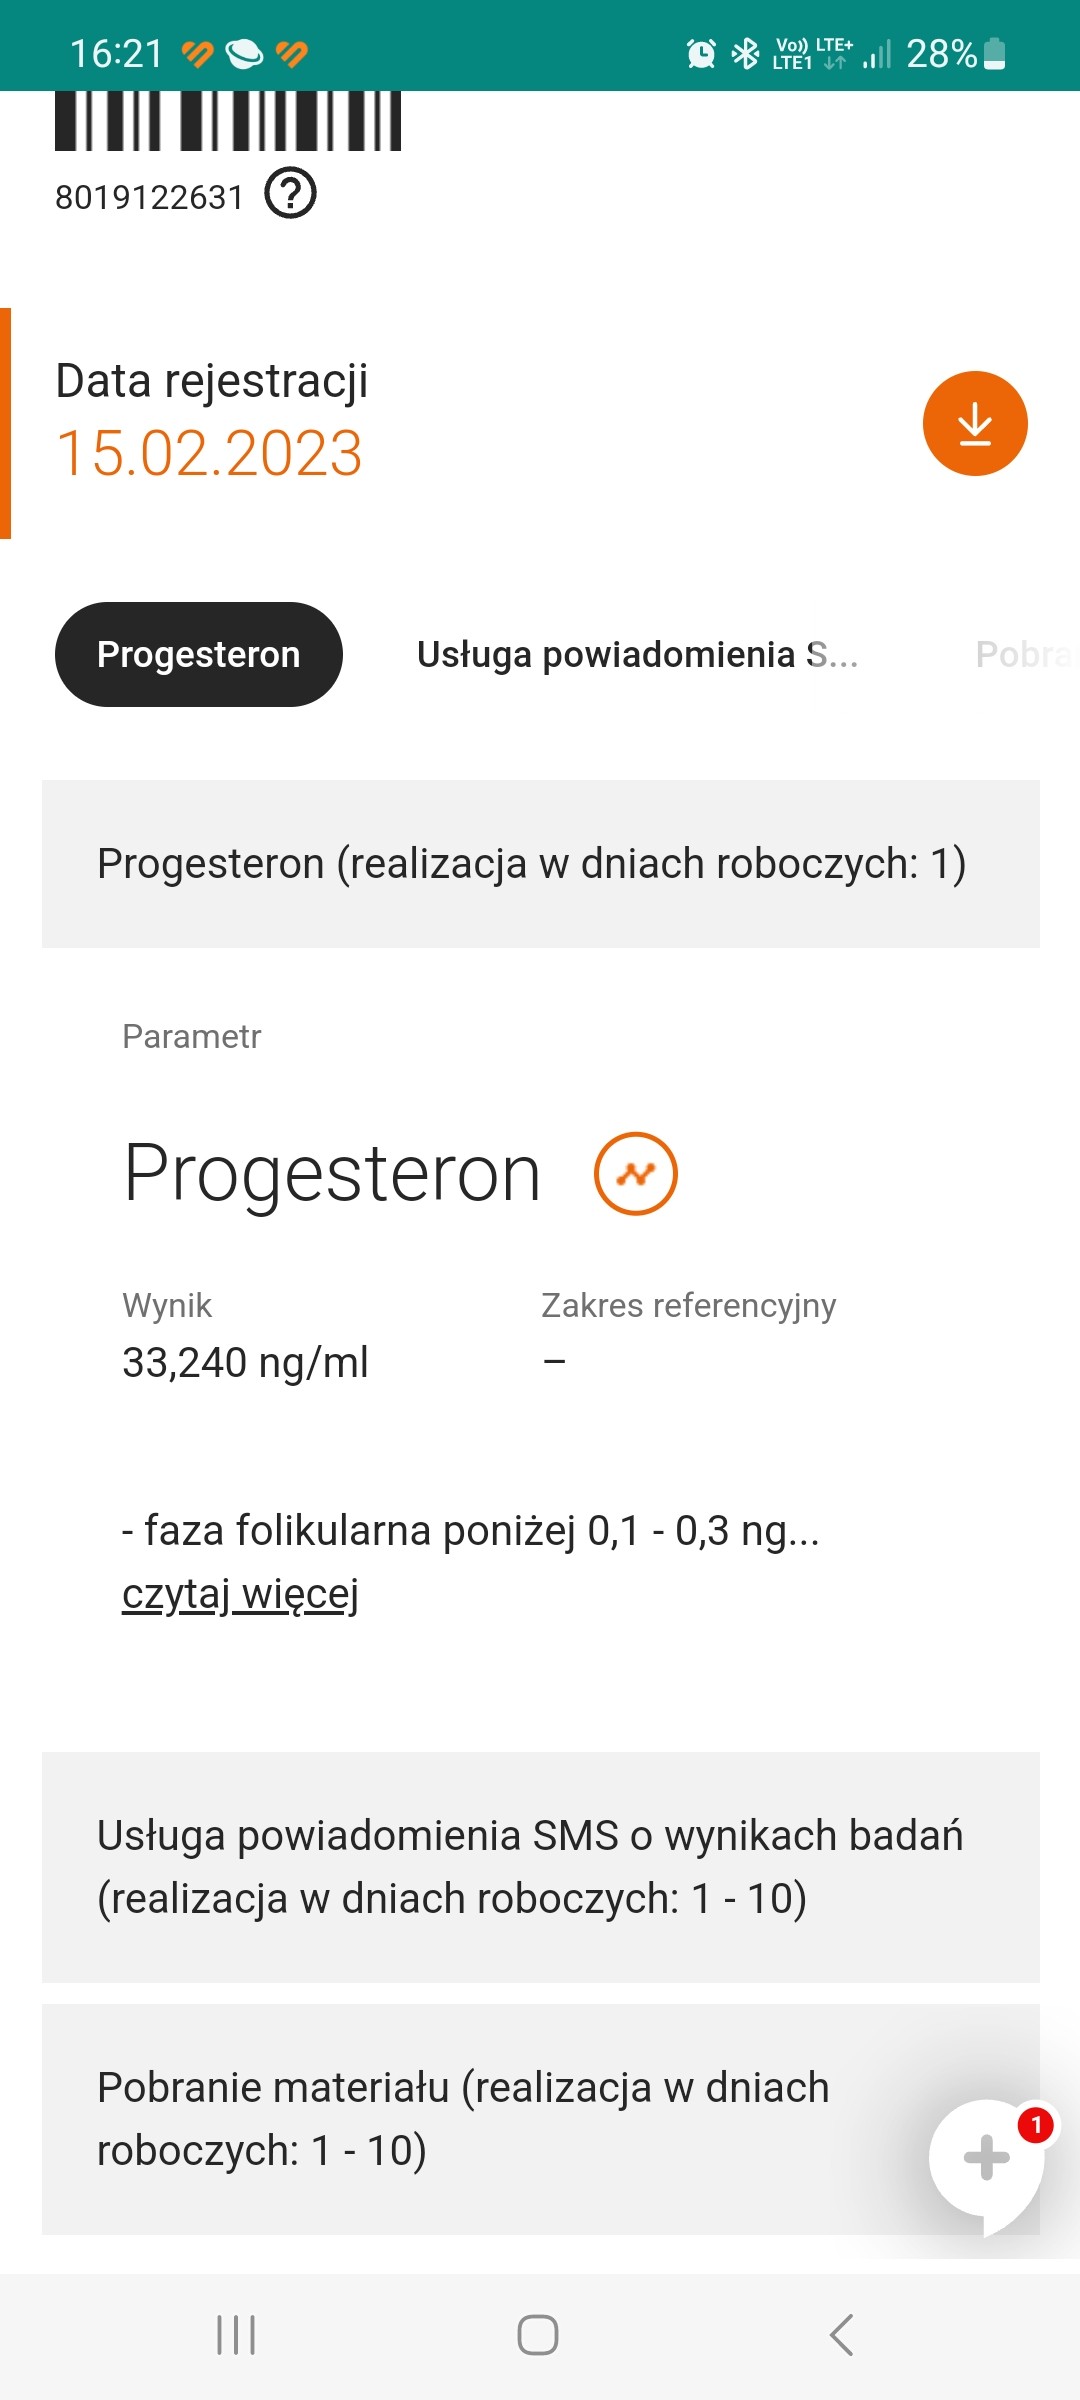Viewport: 1080px width, 2400px height.
Task: Tap the 33,240 ng/ml result value
Action: pyautogui.click(x=245, y=1362)
